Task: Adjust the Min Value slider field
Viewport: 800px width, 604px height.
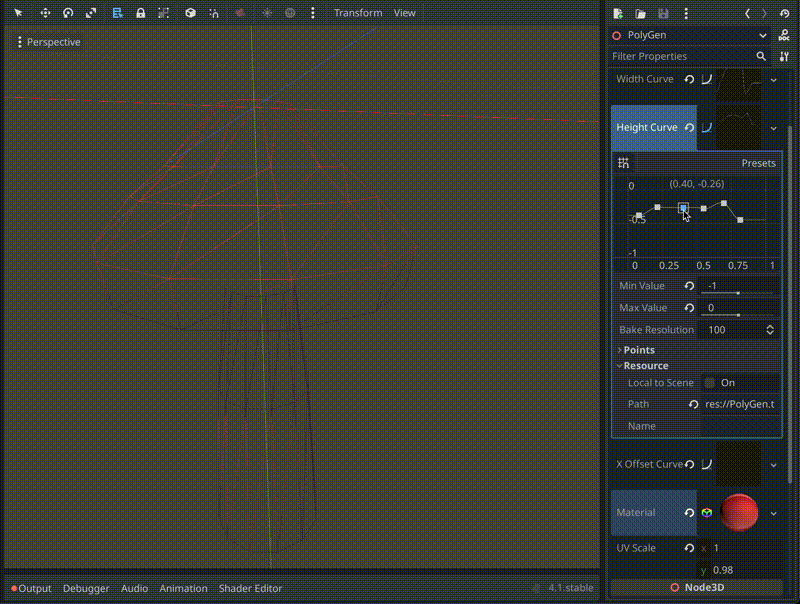Action: coord(739,286)
